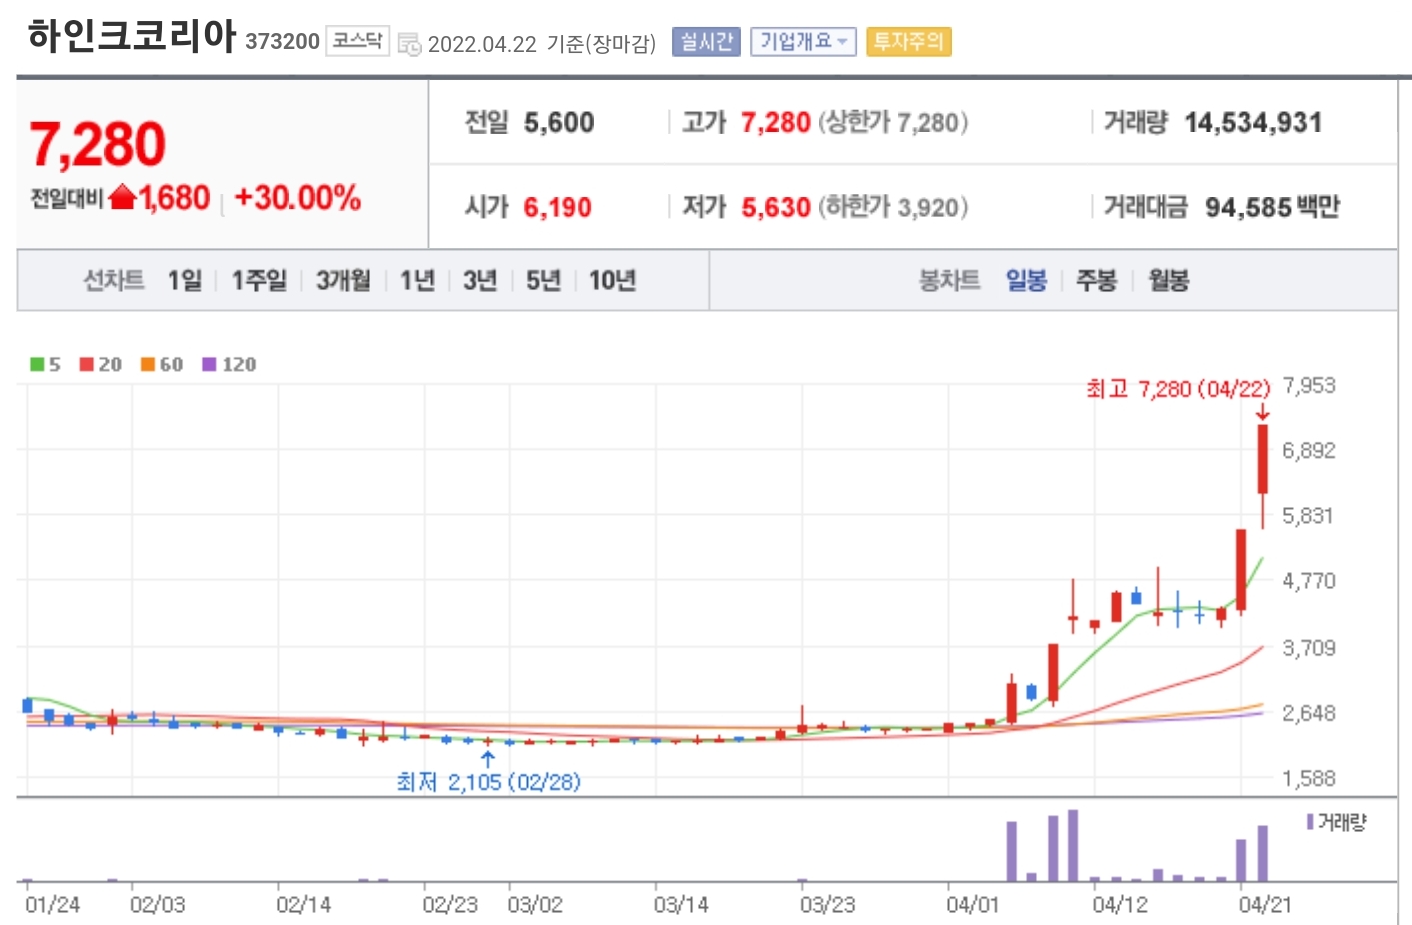Select the 3개월 line chart tab

click(x=343, y=280)
